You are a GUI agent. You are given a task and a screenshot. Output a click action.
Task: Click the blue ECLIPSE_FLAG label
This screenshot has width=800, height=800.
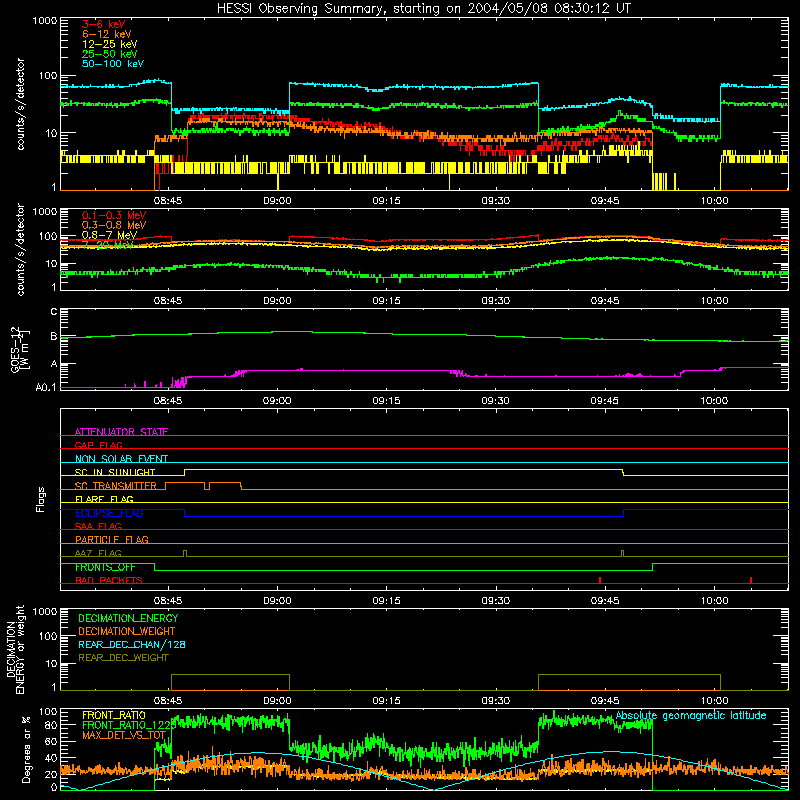pyautogui.click(x=109, y=513)
